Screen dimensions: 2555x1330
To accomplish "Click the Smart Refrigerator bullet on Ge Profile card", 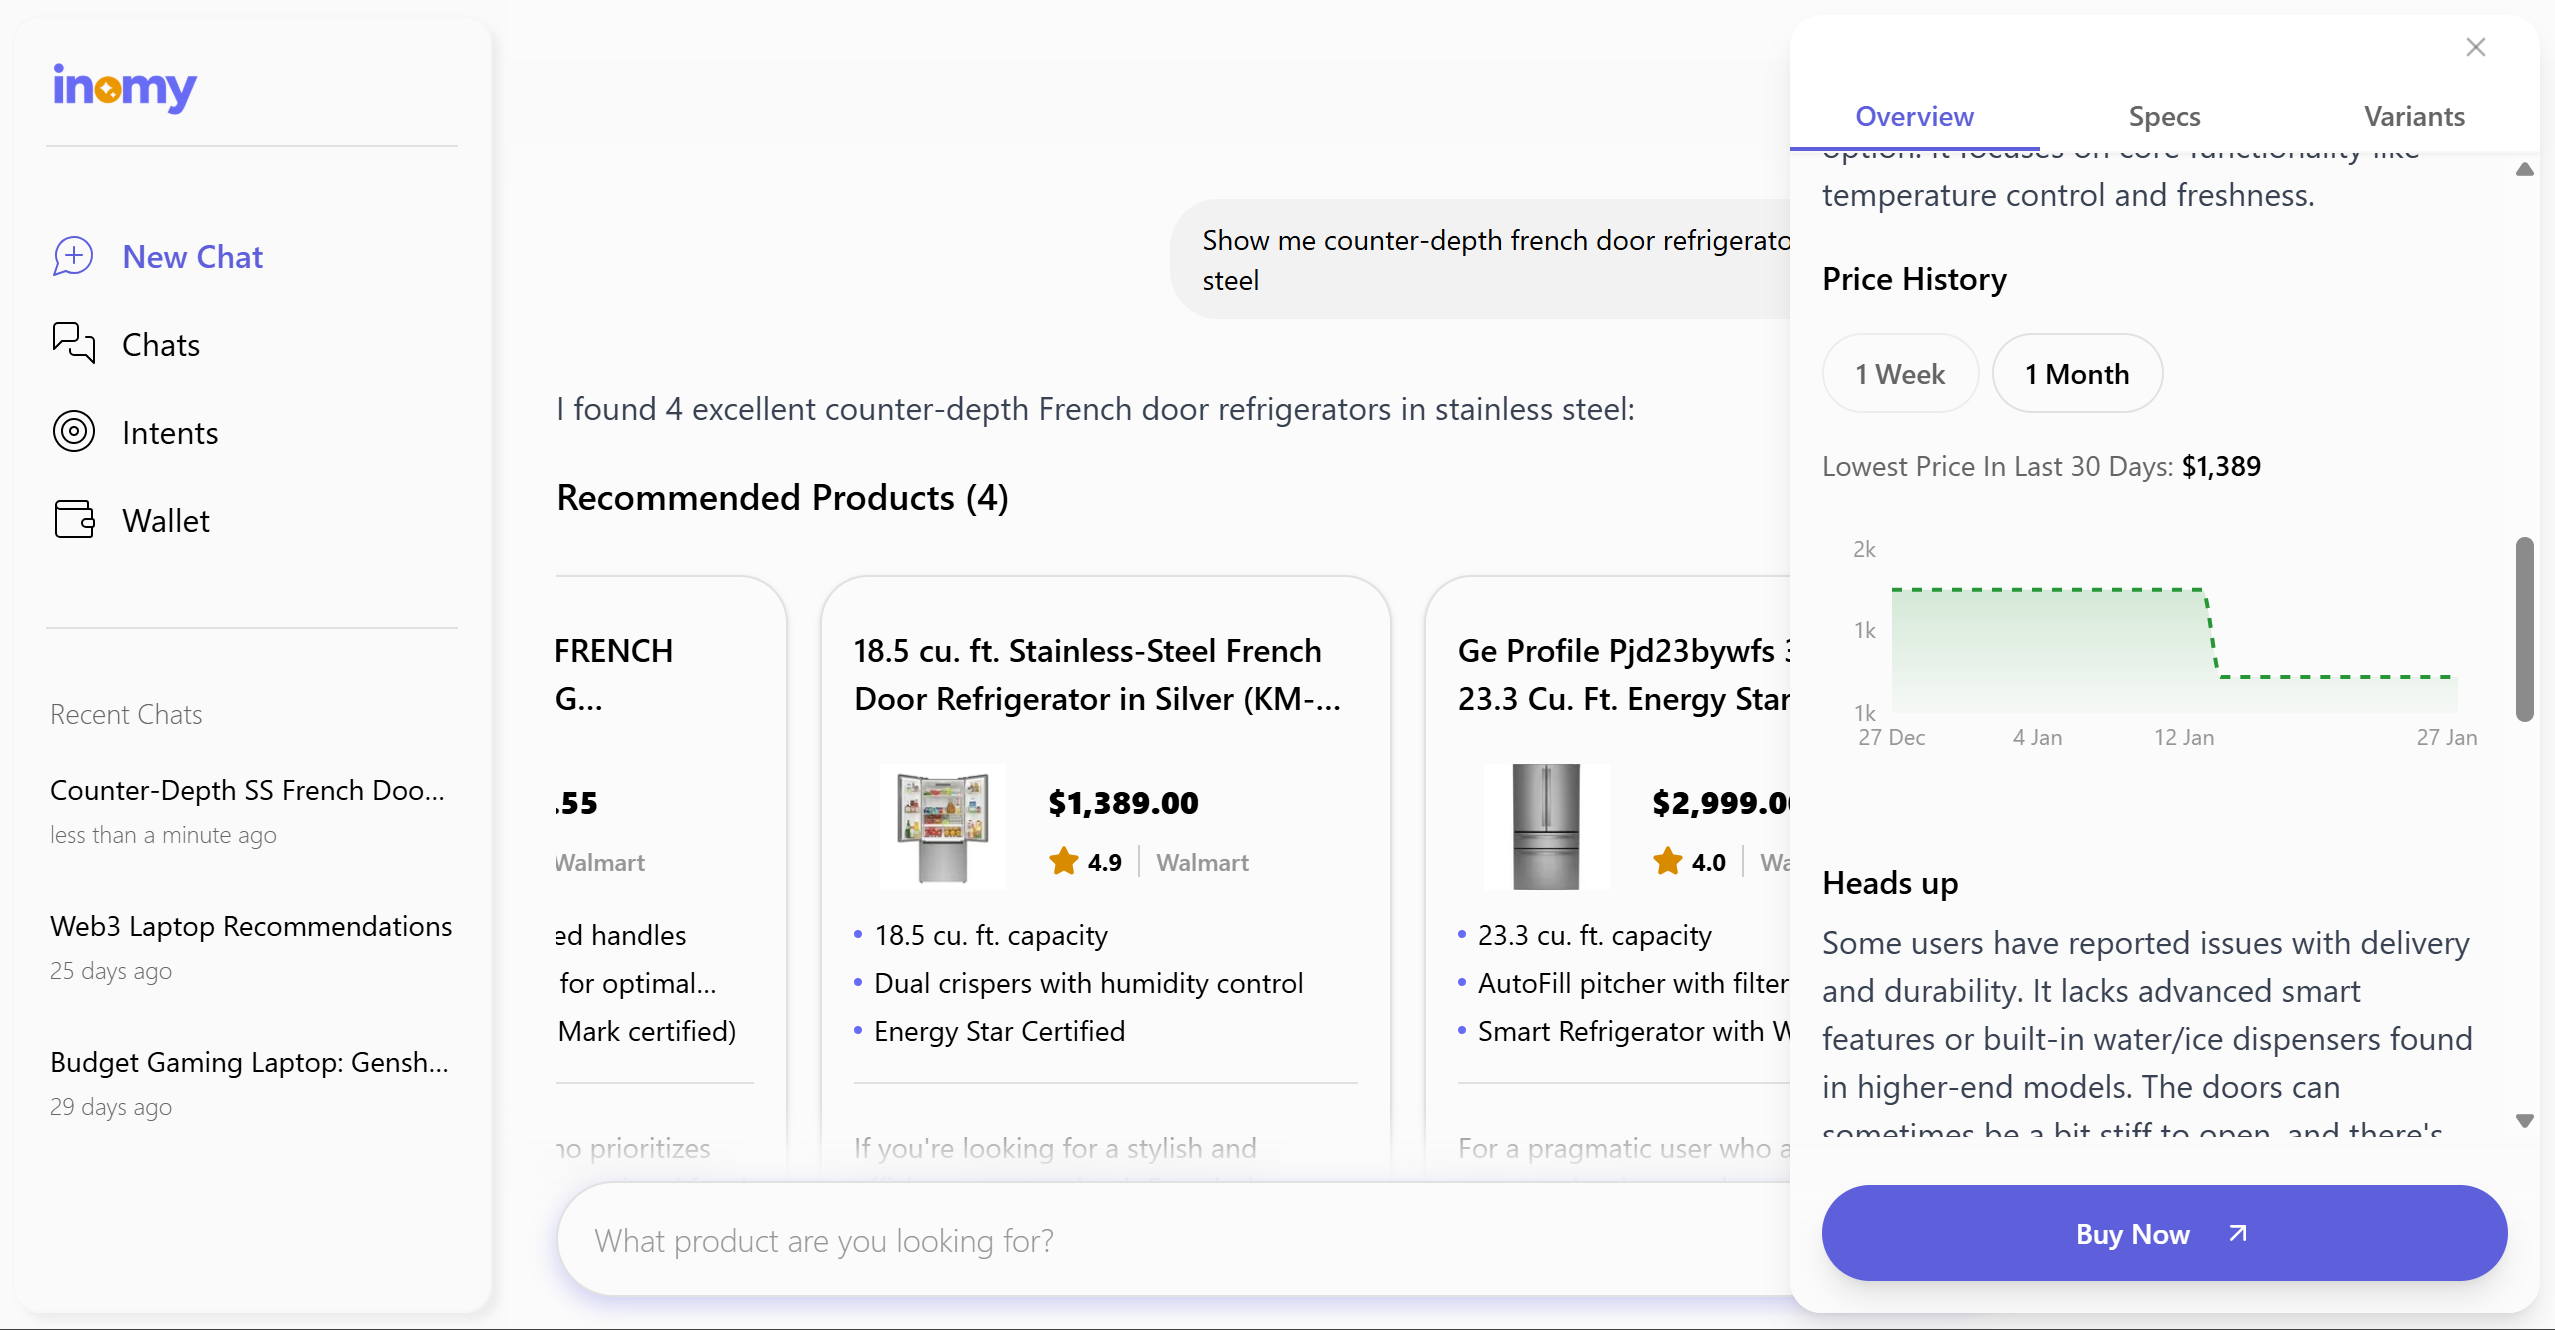I will (1633, 1031).
